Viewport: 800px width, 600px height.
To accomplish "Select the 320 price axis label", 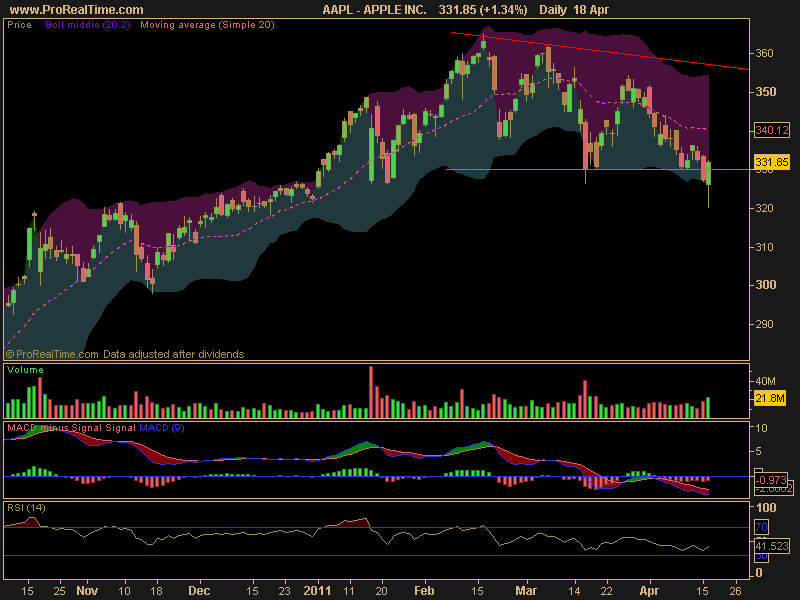I will 764,208.
